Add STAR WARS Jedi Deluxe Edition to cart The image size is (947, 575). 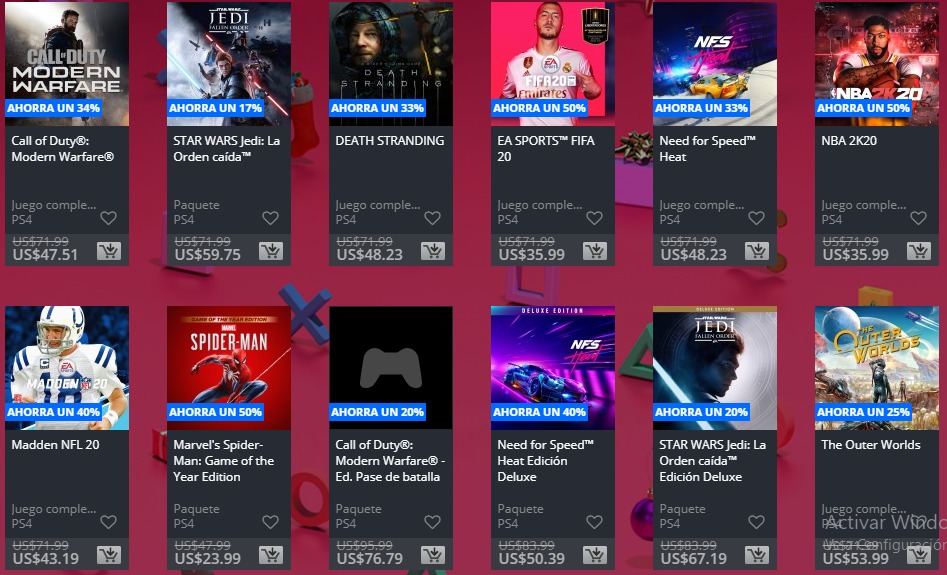click(756, 554)
